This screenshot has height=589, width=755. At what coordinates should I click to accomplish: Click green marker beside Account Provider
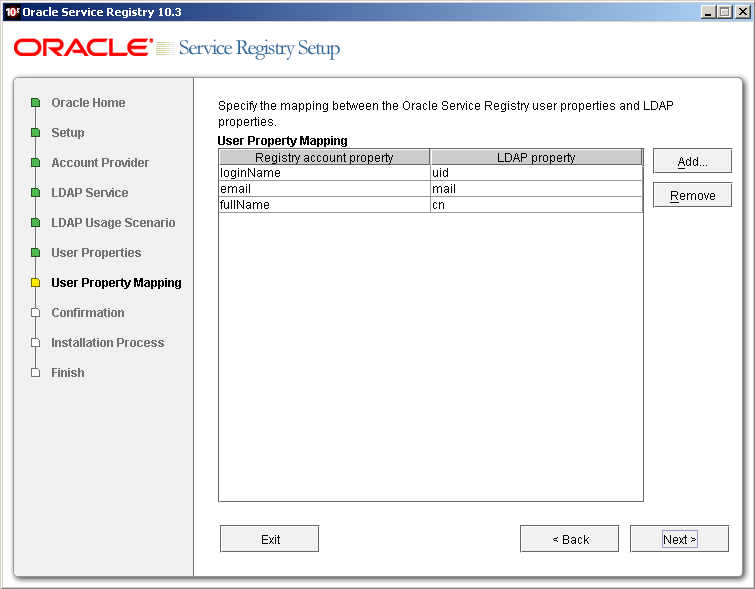point(35,163)
